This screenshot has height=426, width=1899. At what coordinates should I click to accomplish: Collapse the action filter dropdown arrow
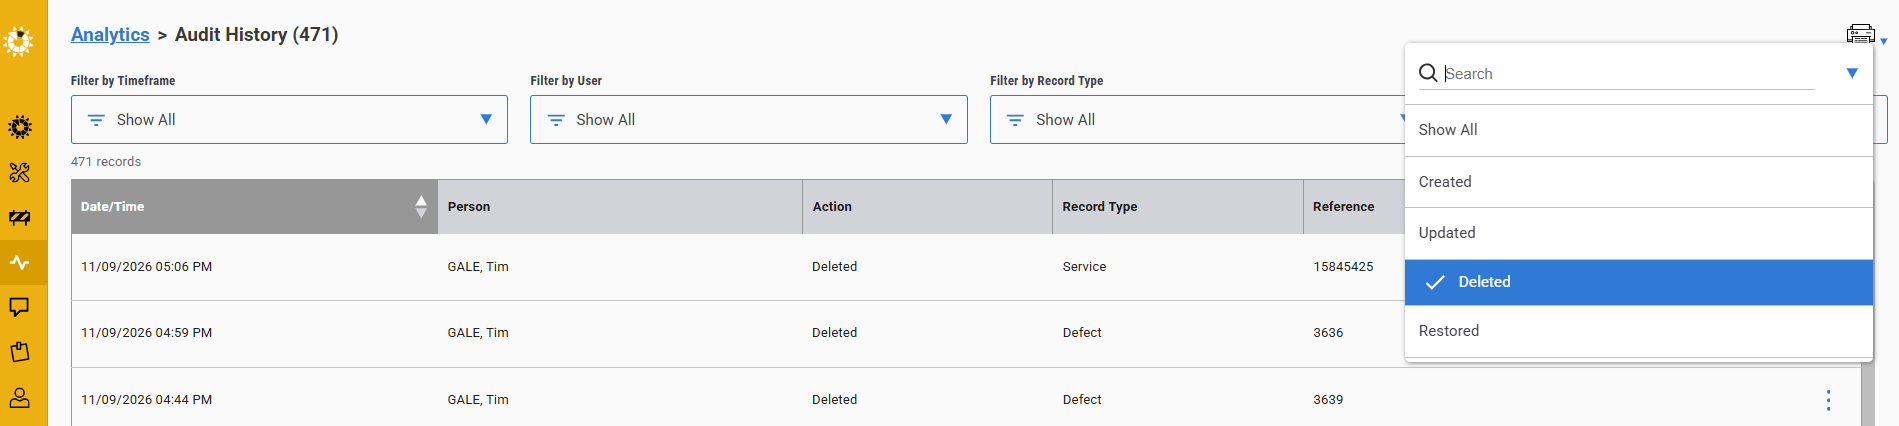1852,73
